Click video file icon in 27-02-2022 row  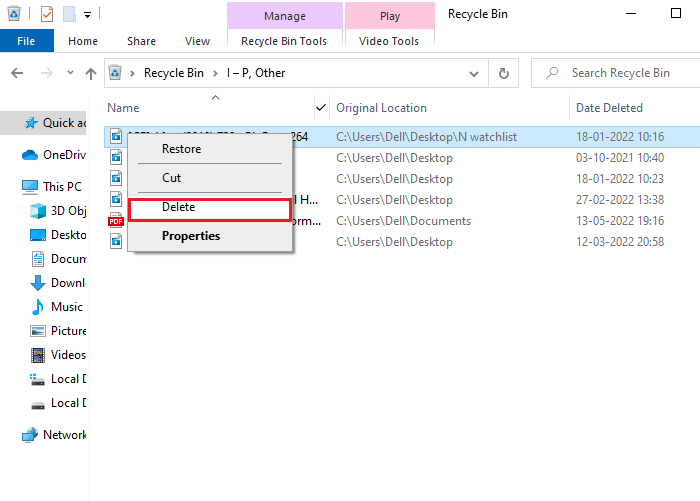(116, 199)
